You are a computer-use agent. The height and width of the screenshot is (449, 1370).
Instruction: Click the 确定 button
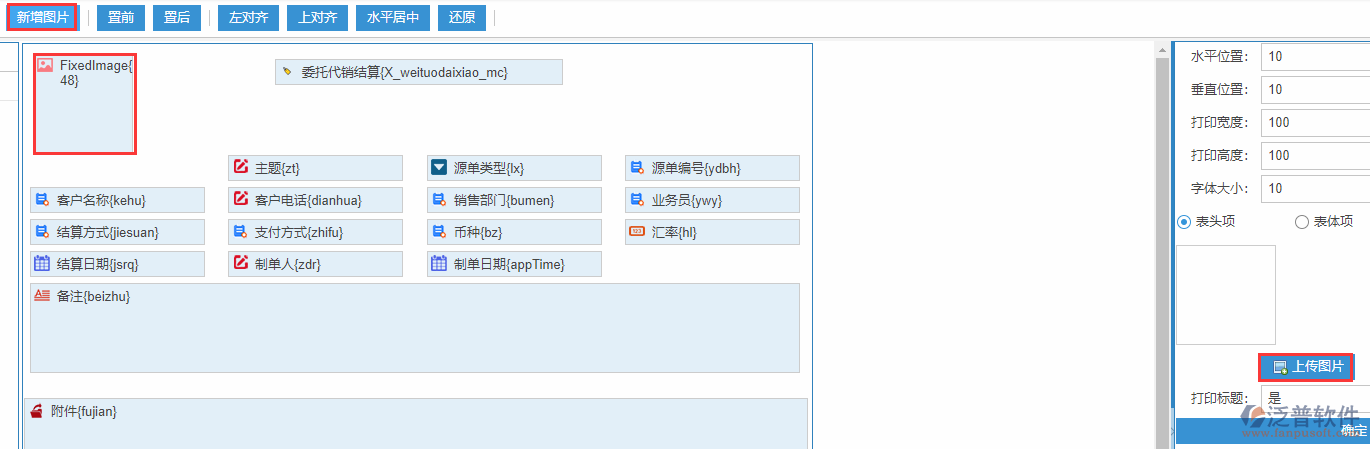point(1354,430)
